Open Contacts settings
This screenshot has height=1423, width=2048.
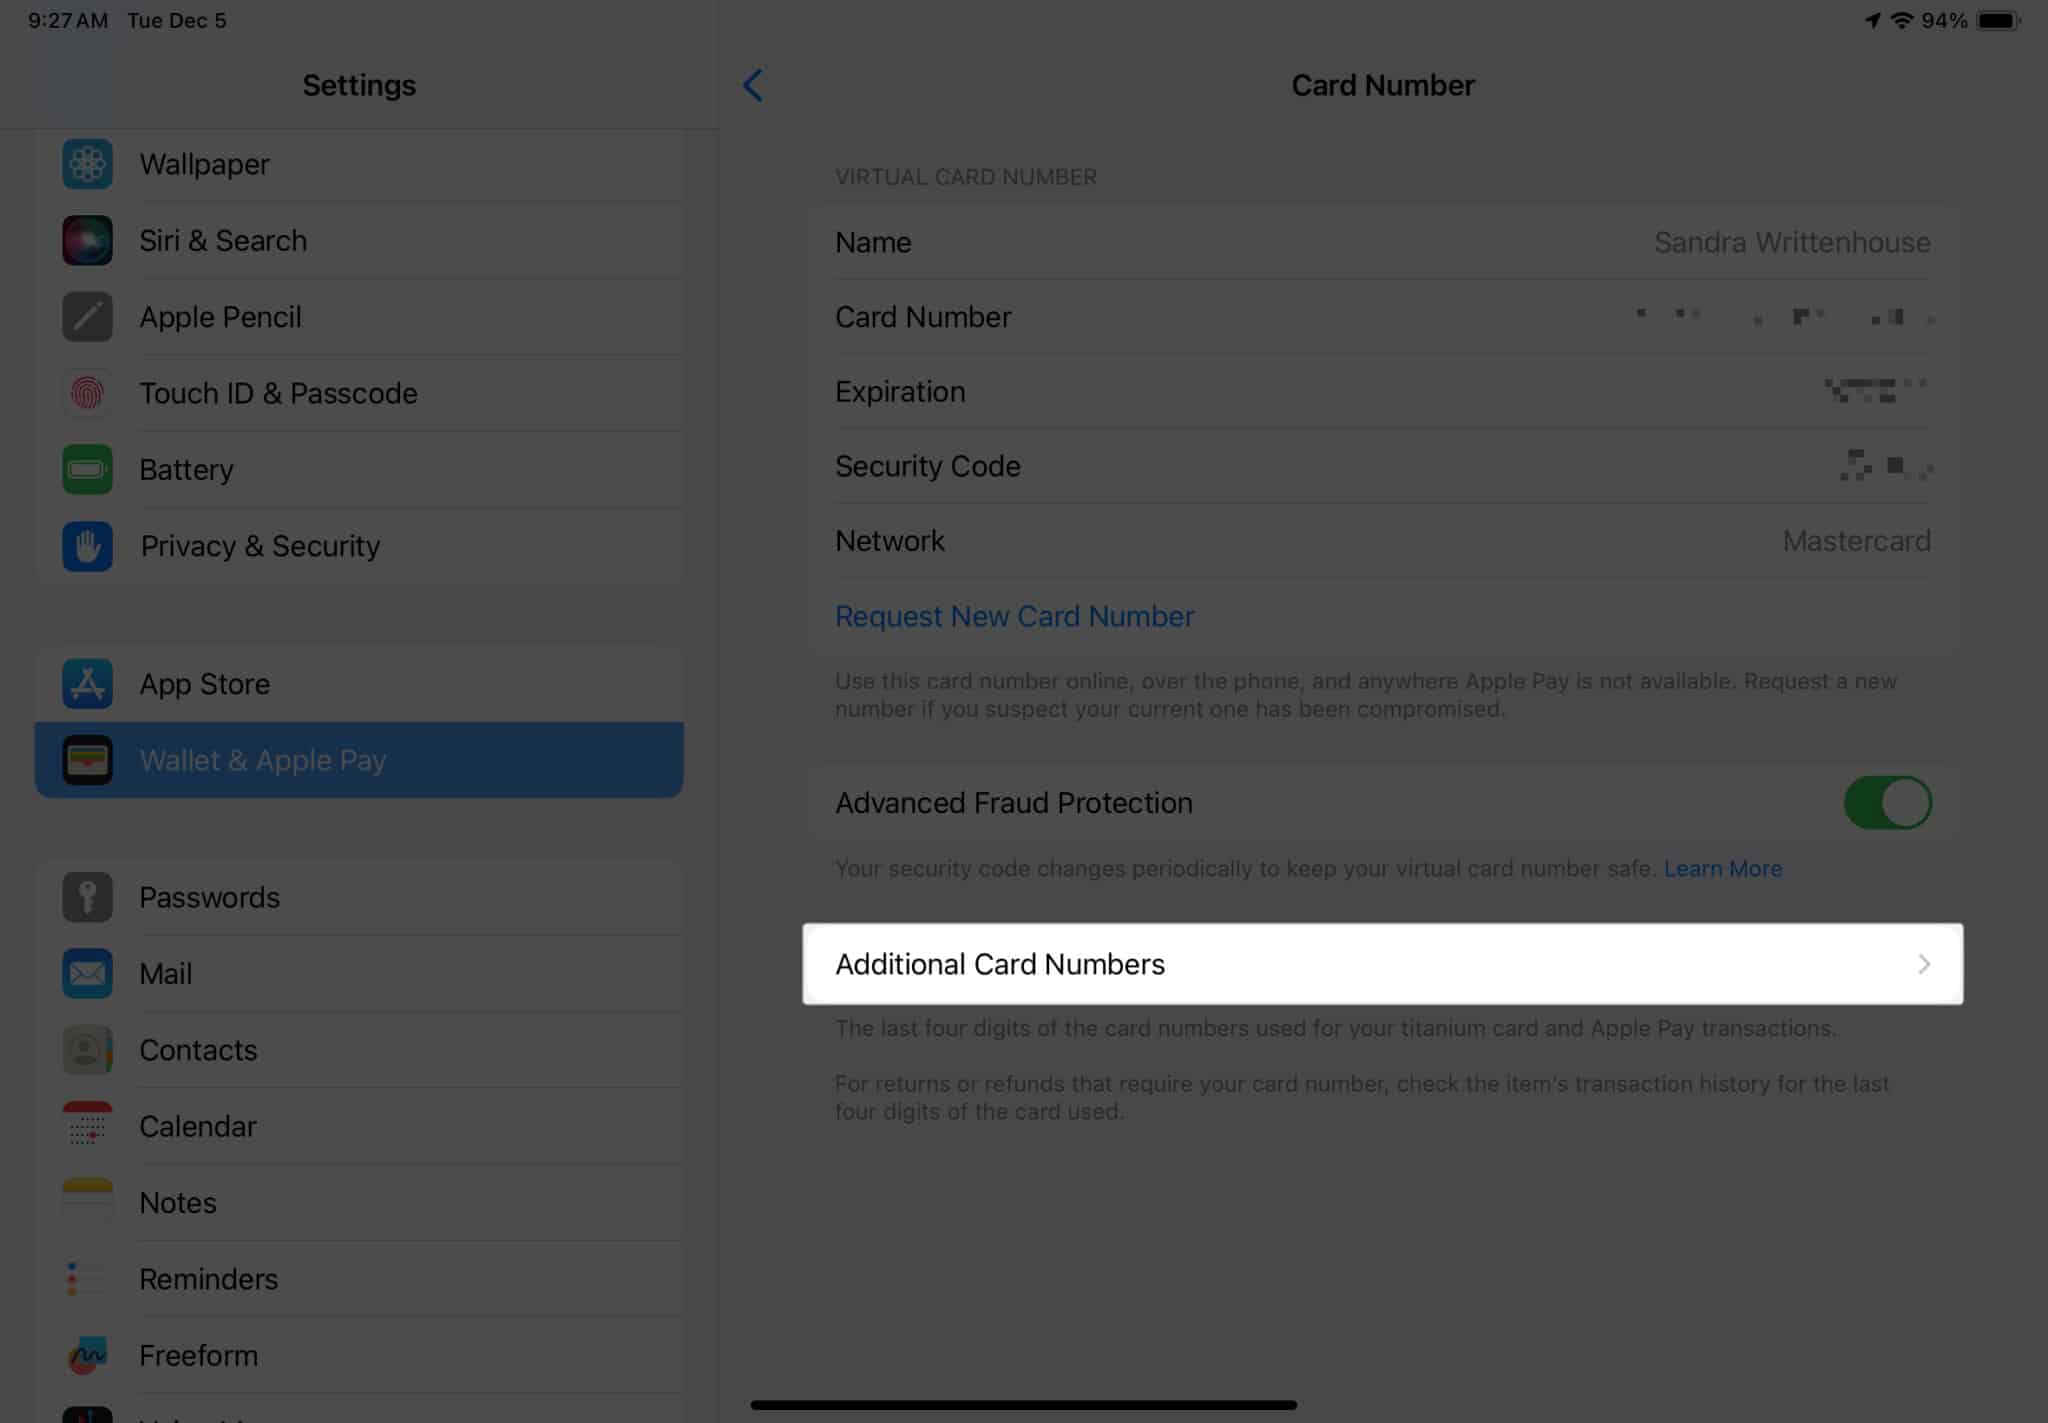click(x=199, y=1049)
